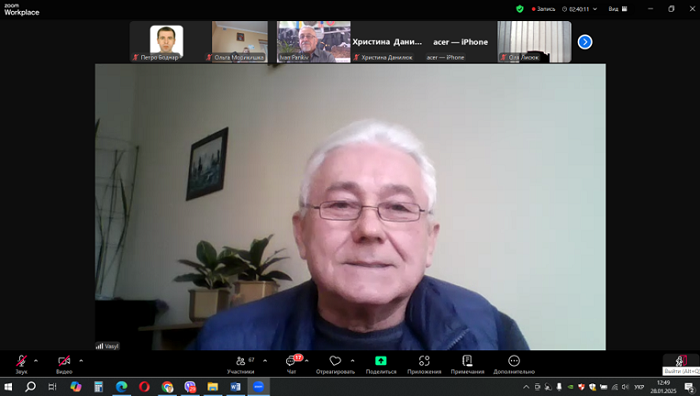
Task: Turn on camera with Видео button
Action: click(64, 364)
